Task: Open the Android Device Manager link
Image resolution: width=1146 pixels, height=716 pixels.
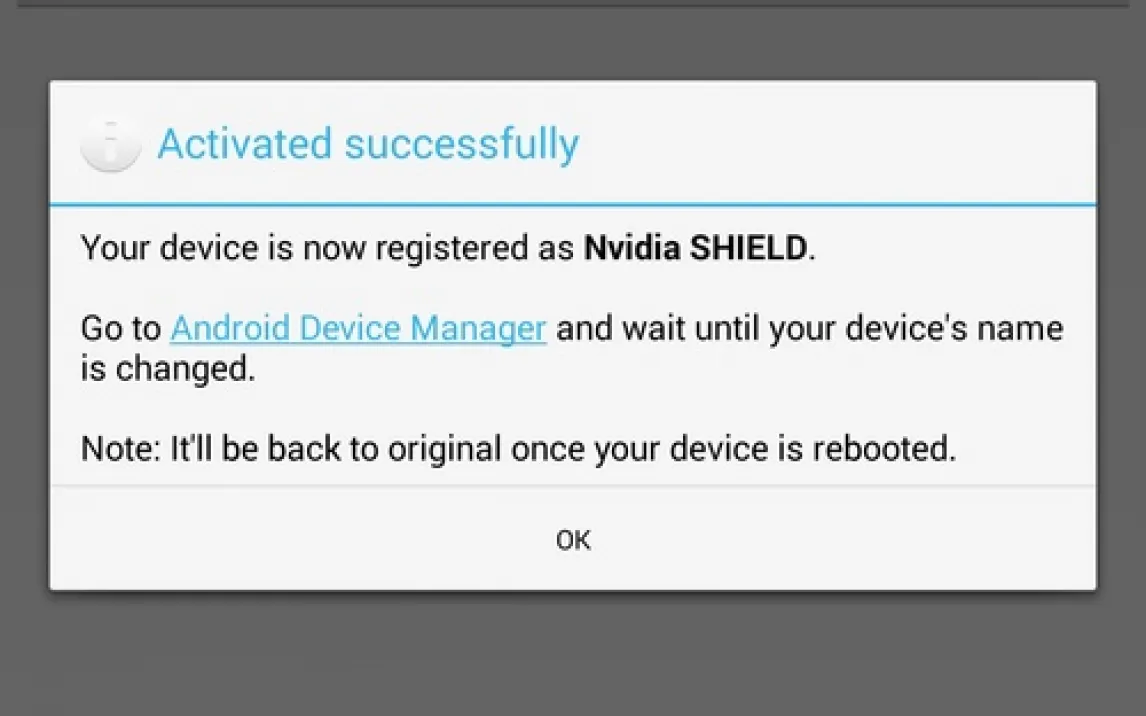Action: point(358,328)
